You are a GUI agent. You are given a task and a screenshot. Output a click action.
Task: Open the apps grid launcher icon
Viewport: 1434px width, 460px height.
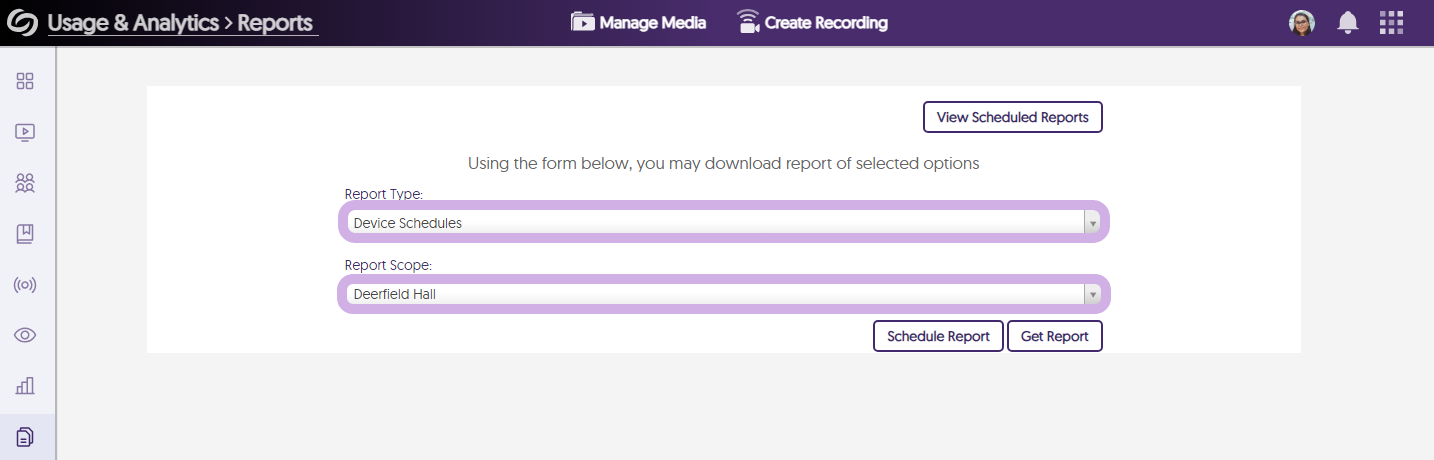click(1391, 22)
